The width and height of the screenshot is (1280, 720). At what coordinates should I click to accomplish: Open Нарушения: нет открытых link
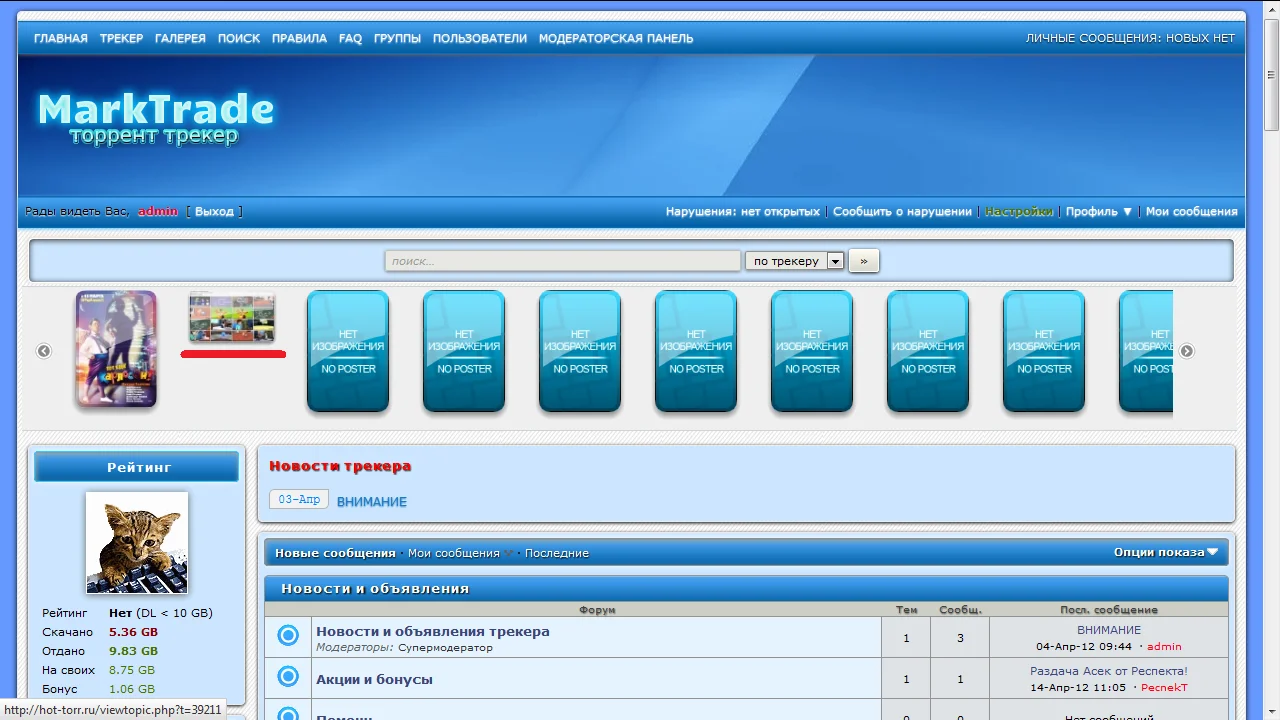coord(743,211)
